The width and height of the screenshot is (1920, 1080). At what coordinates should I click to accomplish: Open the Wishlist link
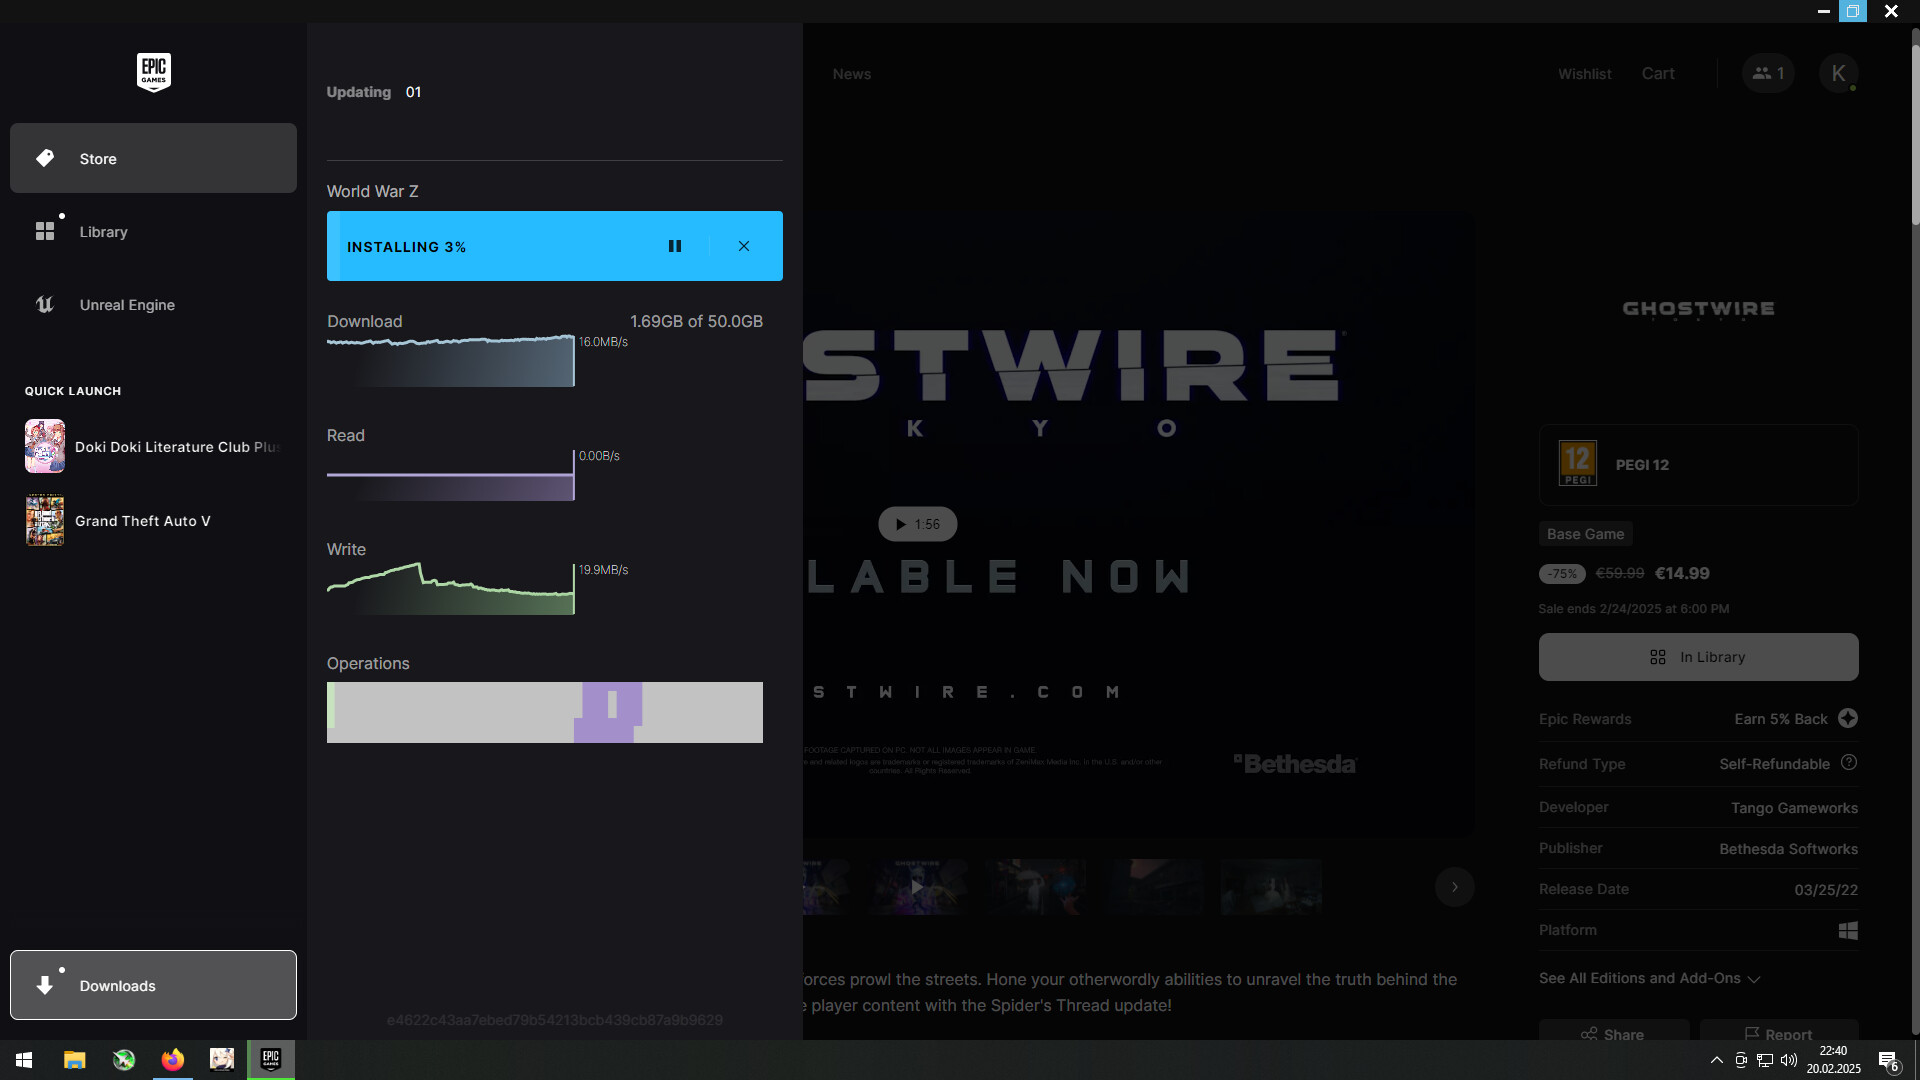click(1584, 74)
